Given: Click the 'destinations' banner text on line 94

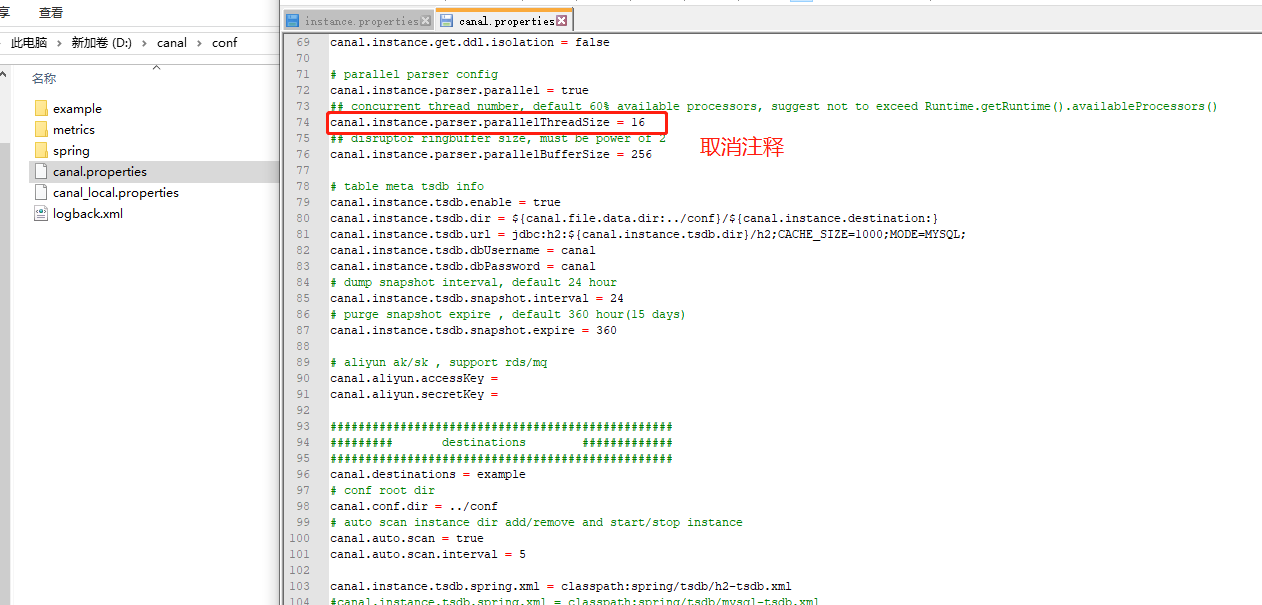Looking at the screenshot, I should [484, 442].
